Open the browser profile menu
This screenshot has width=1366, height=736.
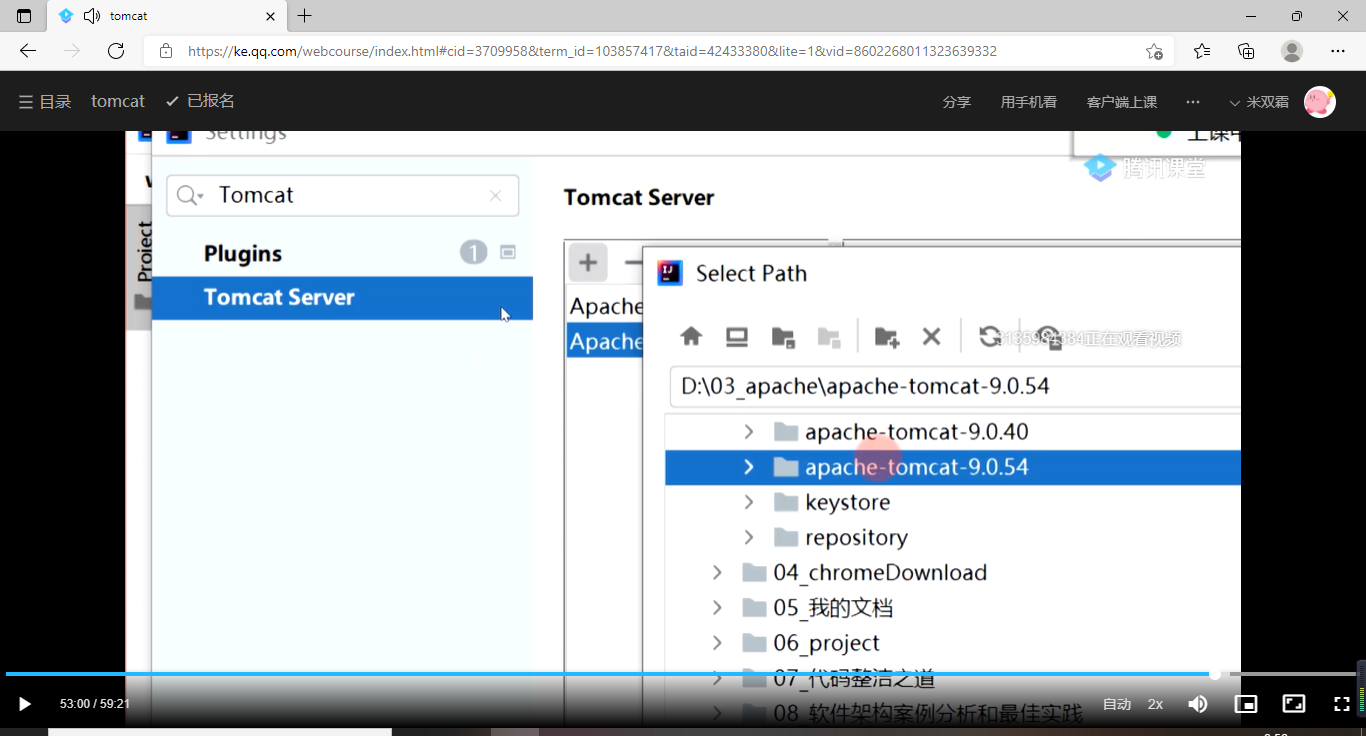1292,51
